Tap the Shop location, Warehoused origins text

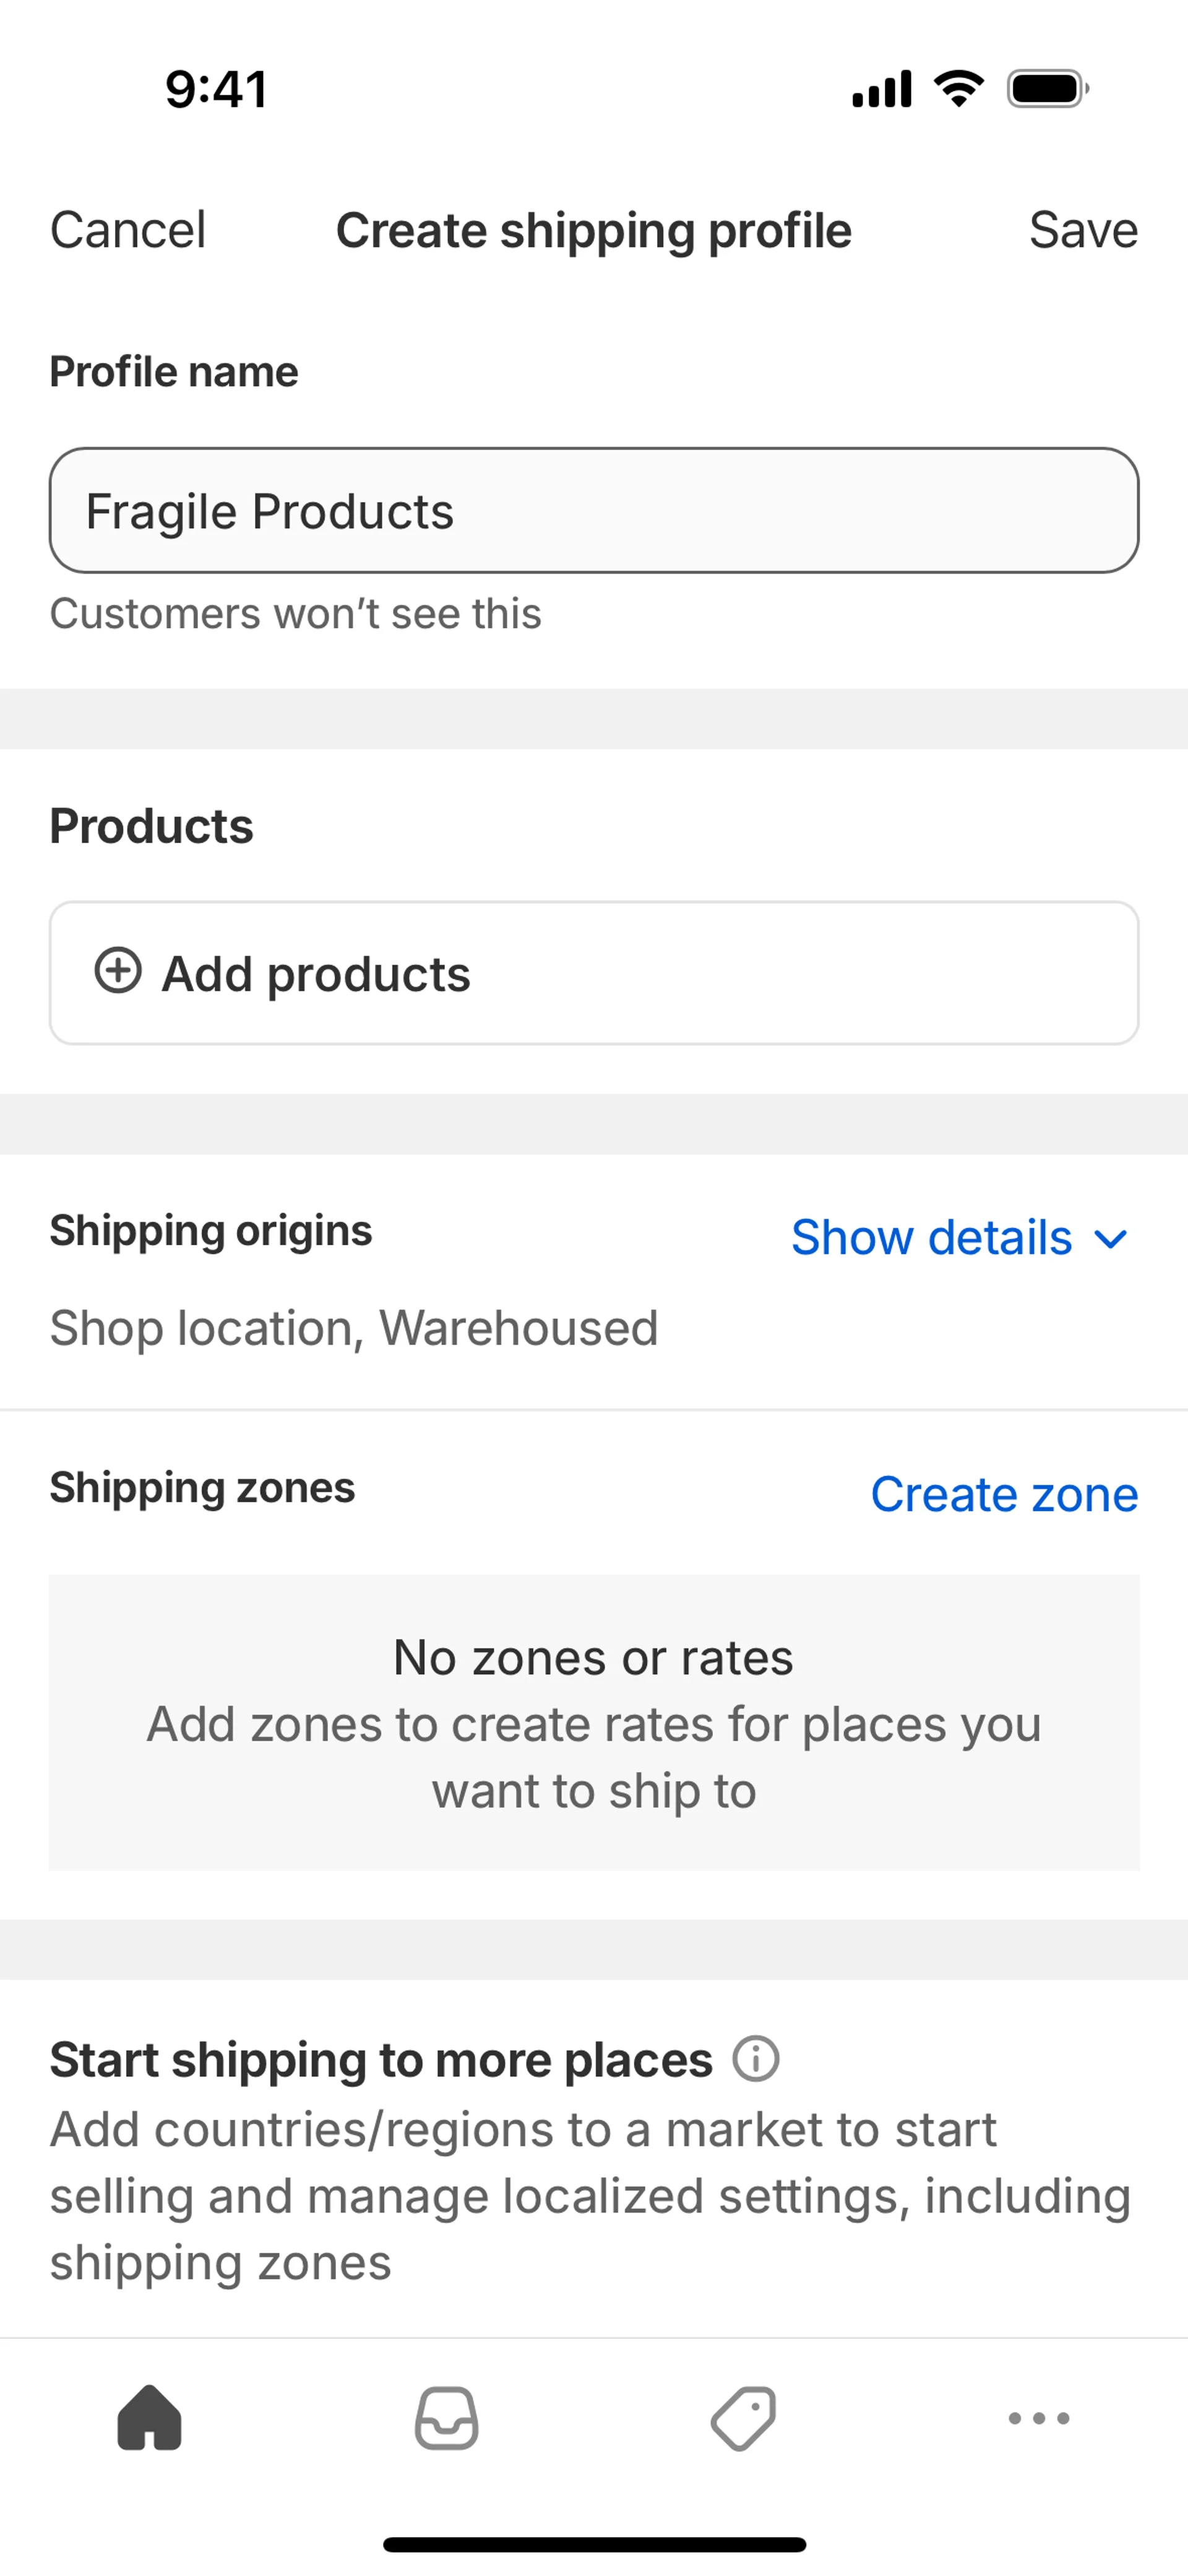(354, 1328)
